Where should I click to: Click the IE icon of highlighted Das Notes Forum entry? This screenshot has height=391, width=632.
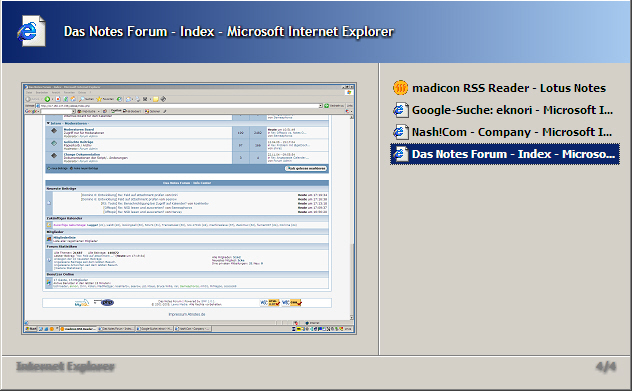pos(400,154)
